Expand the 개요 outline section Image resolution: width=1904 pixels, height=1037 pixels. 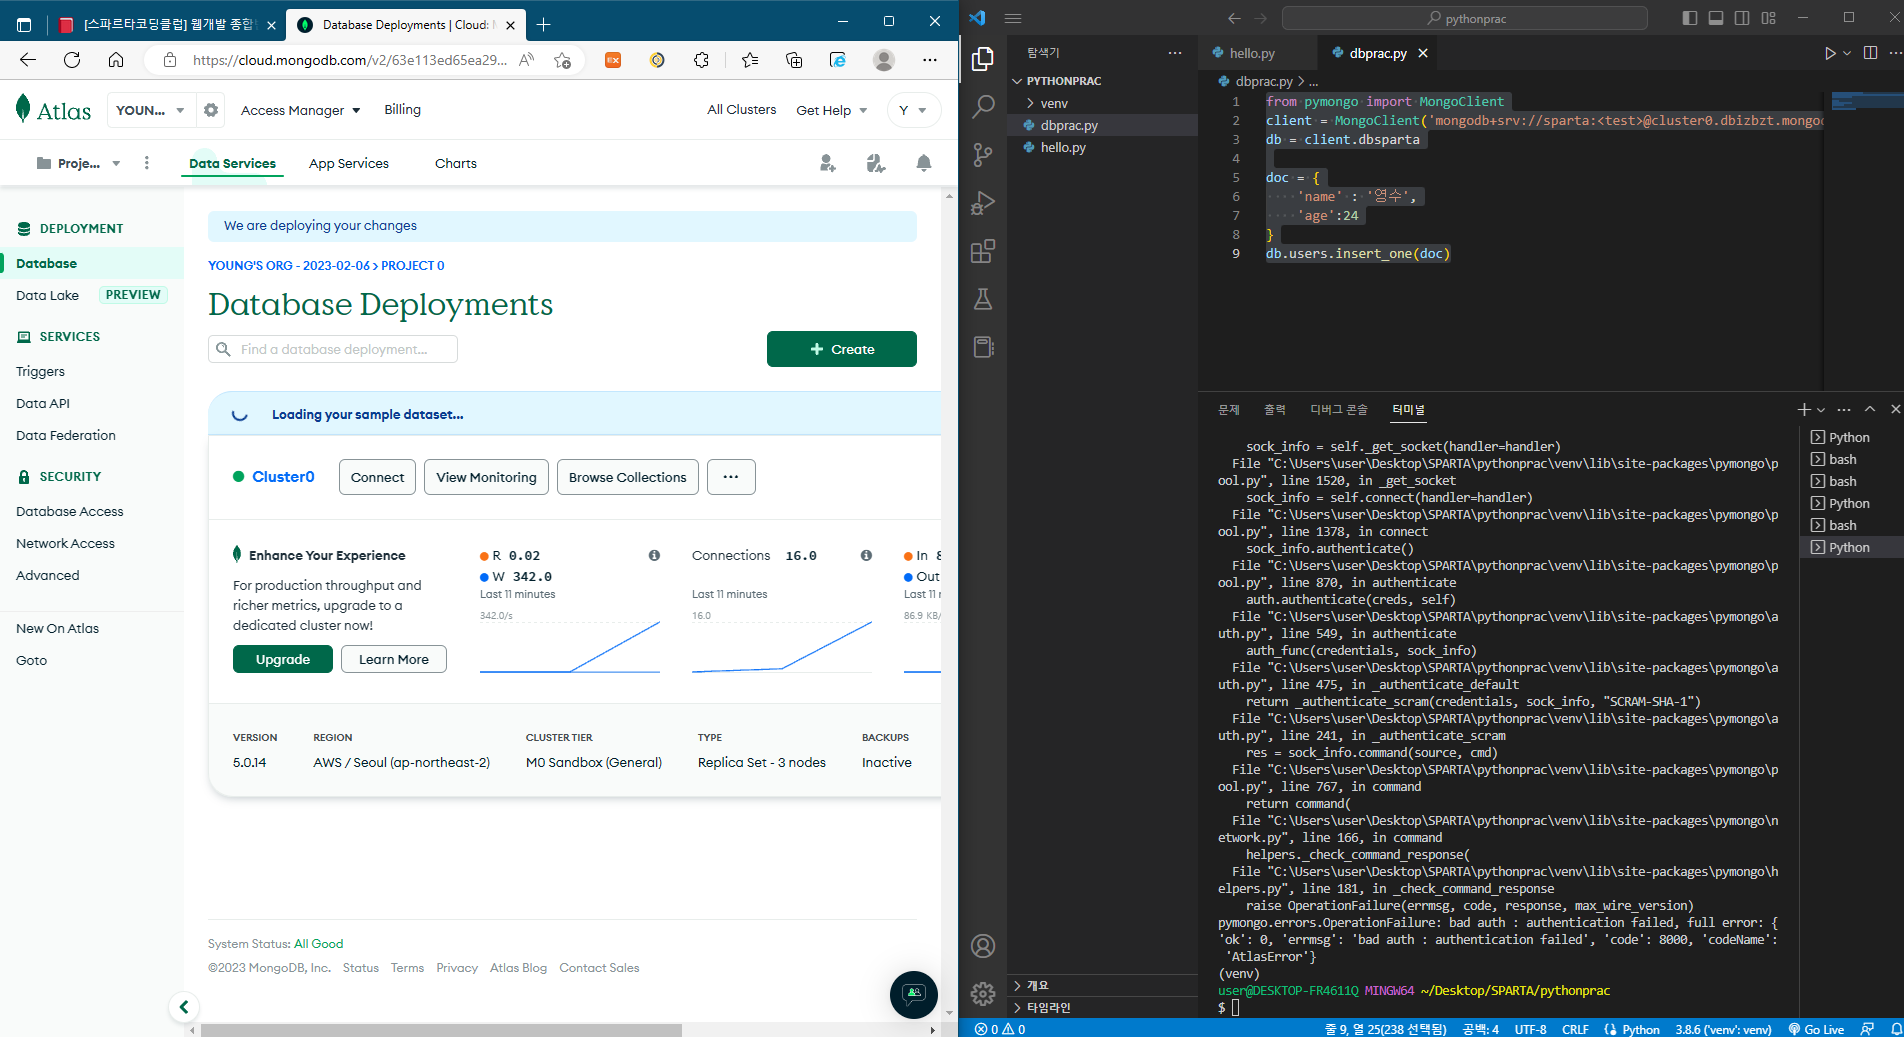(1100, 985)
